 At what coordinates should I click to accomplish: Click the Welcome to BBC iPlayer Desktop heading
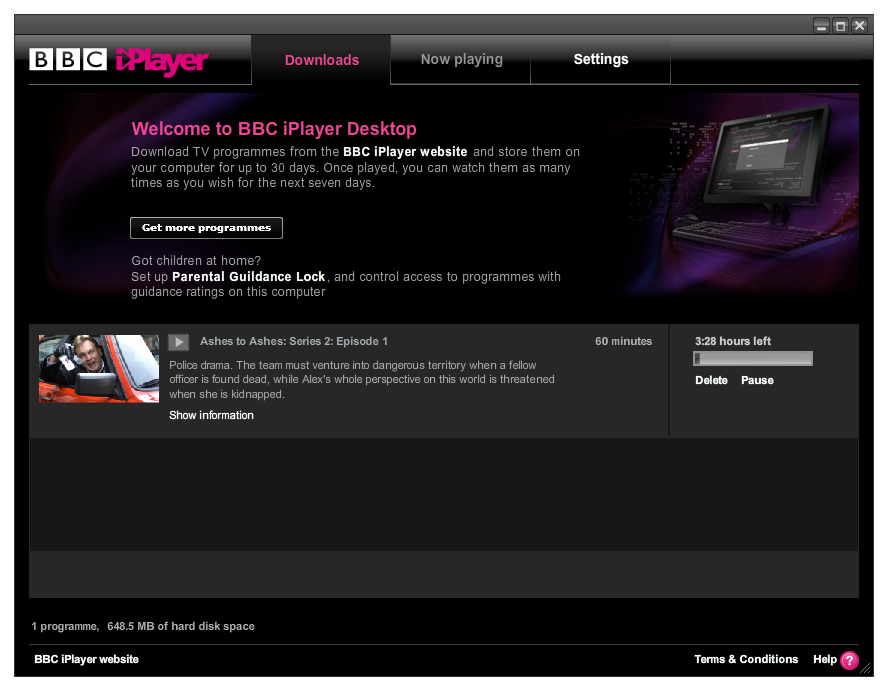pos(274,129)
